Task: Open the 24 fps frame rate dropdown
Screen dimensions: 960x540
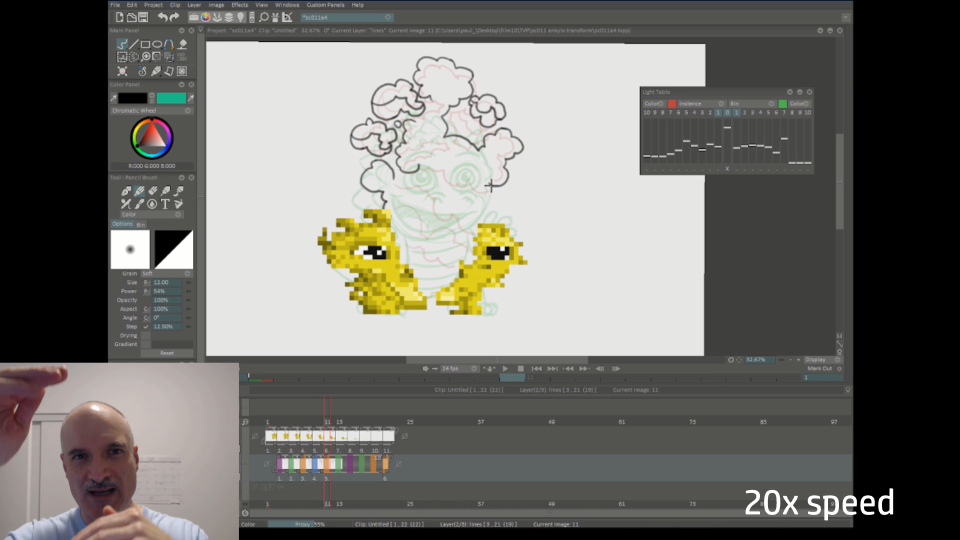Action: tap(459, 369)
